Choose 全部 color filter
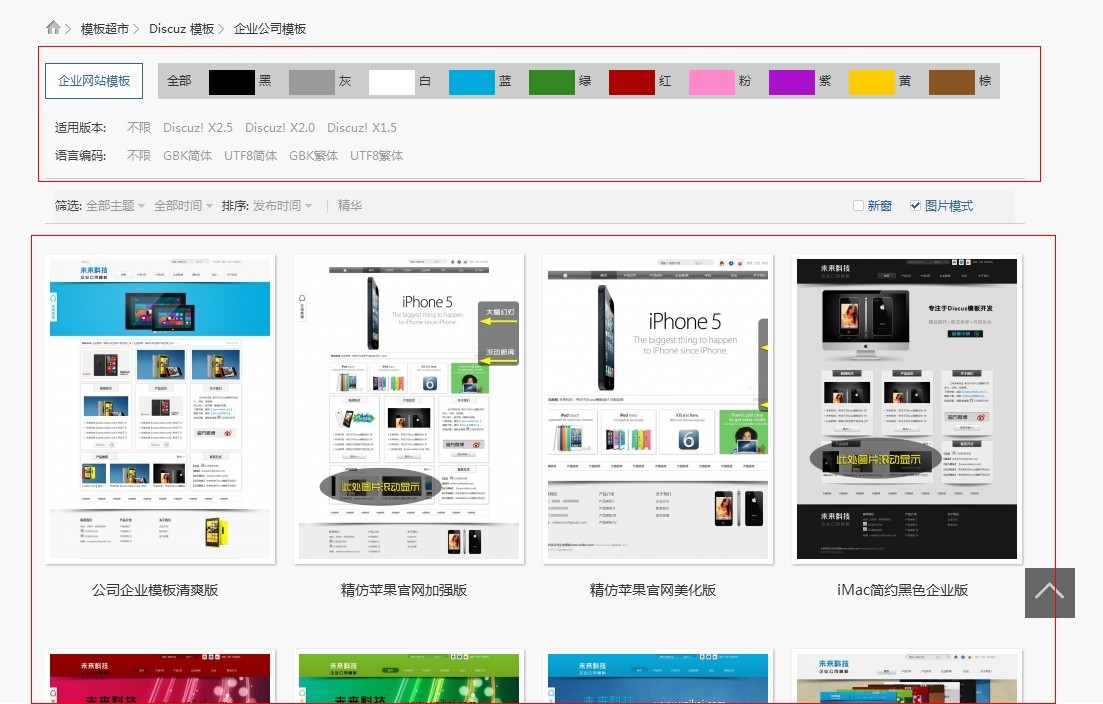Viewport: 1103px width, 704px height. (179, 81)
